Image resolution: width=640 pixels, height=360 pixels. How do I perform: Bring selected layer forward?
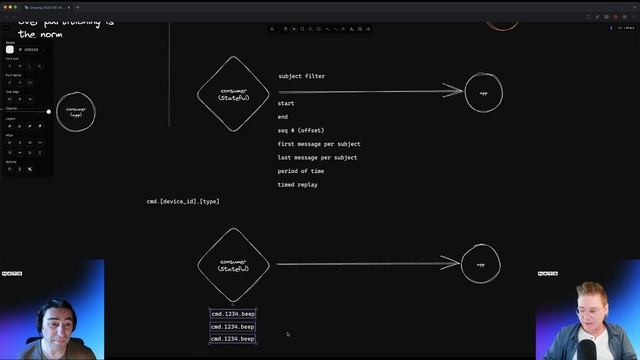tap(30, 126)
